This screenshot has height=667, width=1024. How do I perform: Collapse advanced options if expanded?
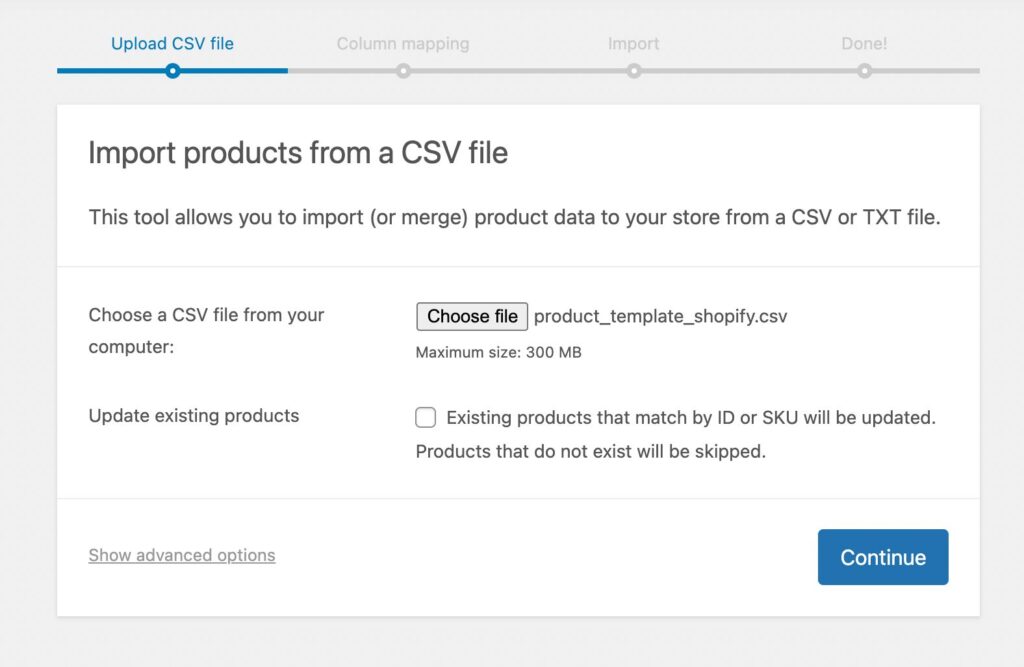pyautogui.click(x=181, y=555)
